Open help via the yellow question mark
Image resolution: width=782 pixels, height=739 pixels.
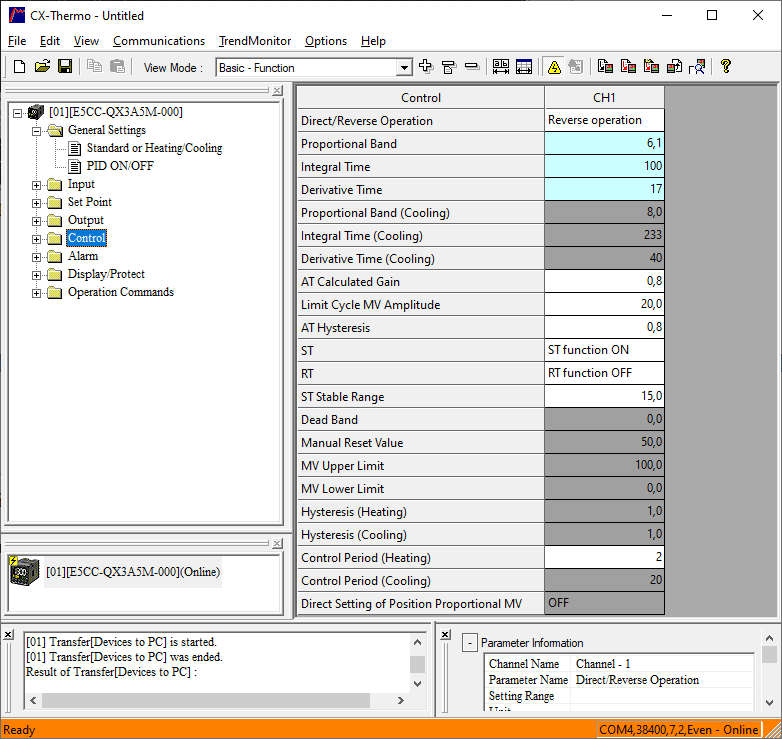tap(726, 66)
